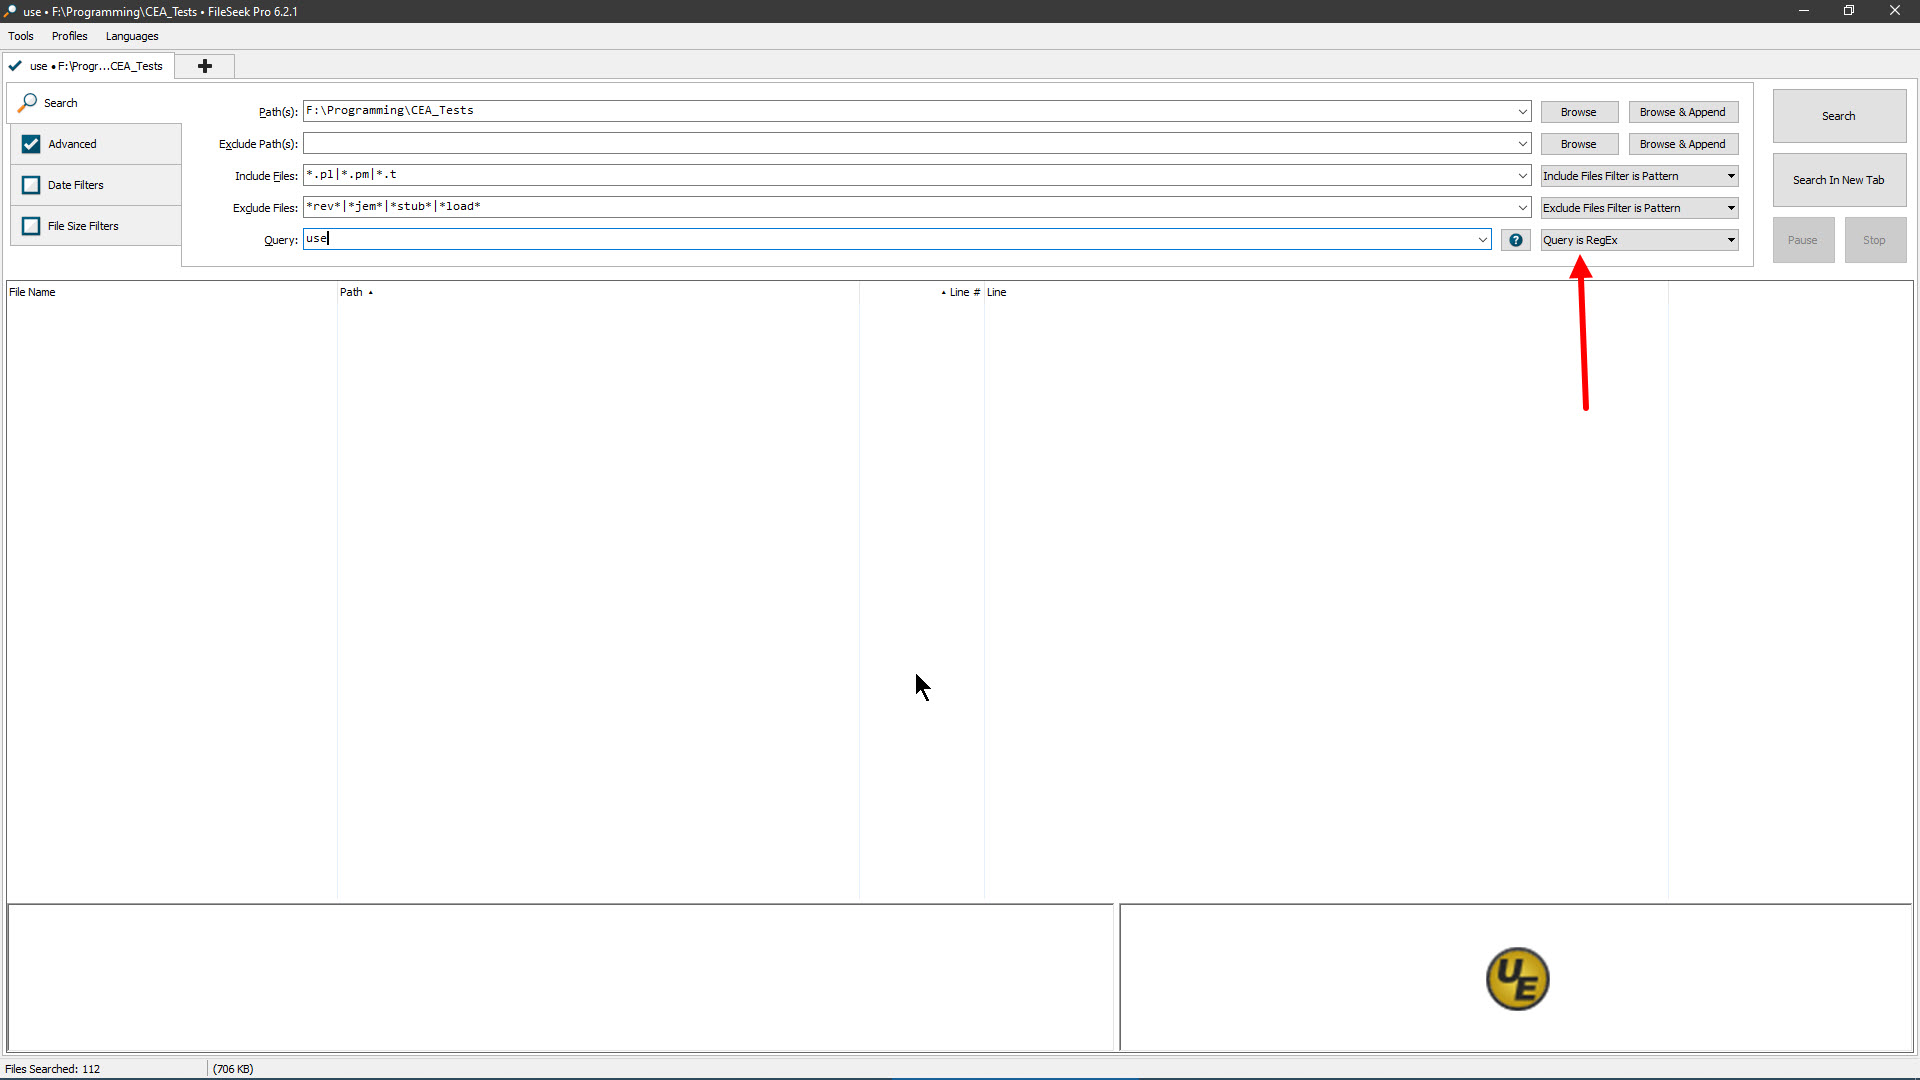Click Browse & Append for Path(s)
Screen dimensions: 1920x1080
pyautogui.click(x=1683, y=112)
